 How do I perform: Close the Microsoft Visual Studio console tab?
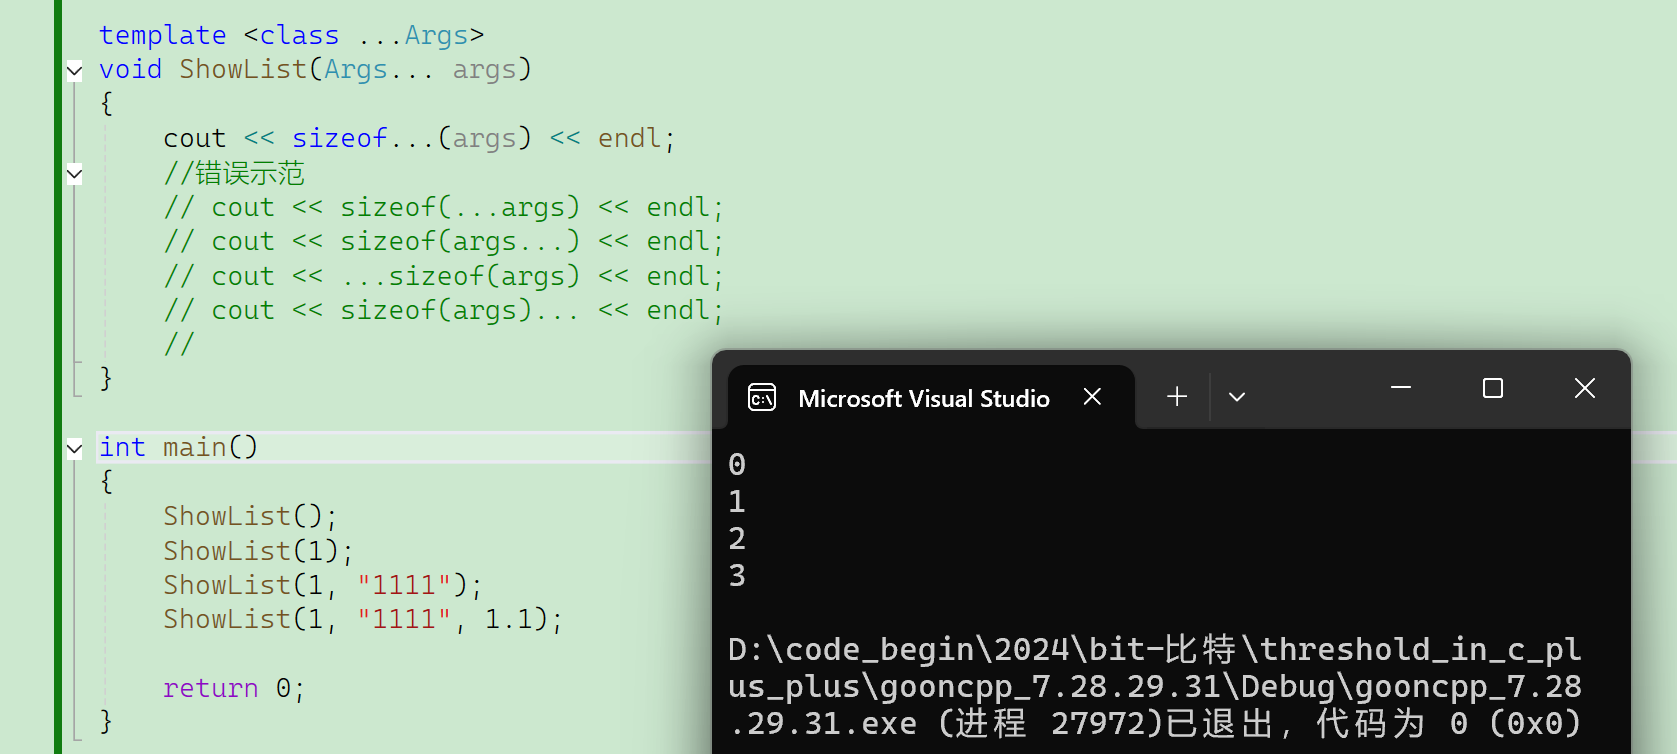(x=1092, y=397)
